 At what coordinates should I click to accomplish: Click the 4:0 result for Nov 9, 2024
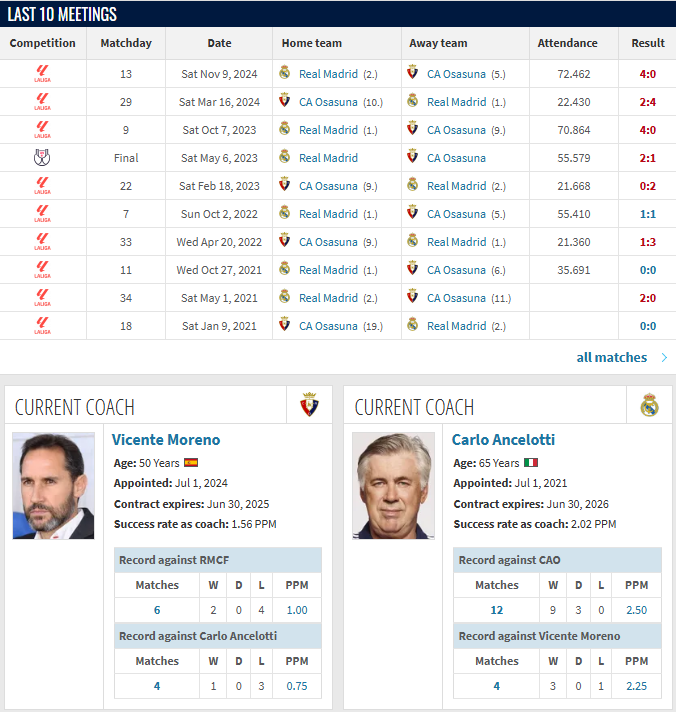[x=648, y=74]
